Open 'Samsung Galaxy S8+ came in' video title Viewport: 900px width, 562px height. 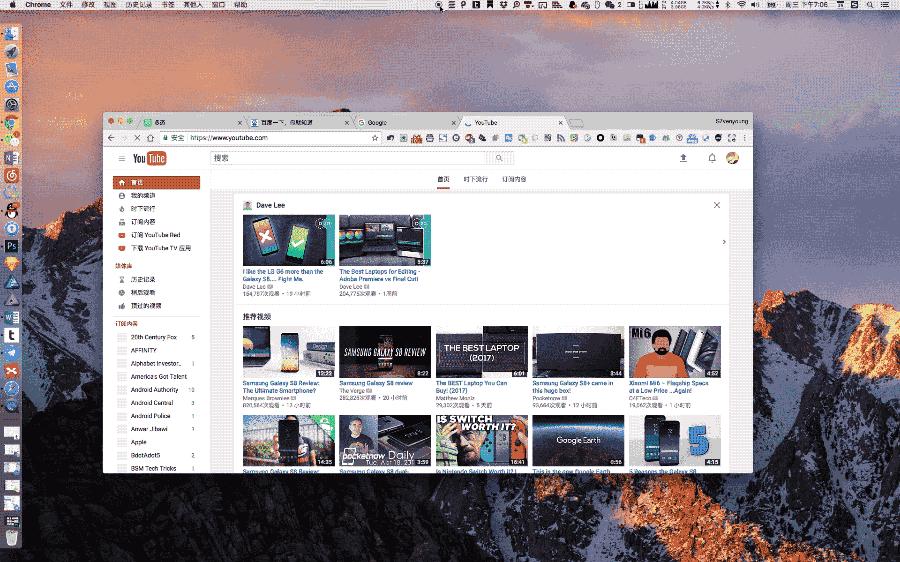pyautogui.click(x=573, y=386)
